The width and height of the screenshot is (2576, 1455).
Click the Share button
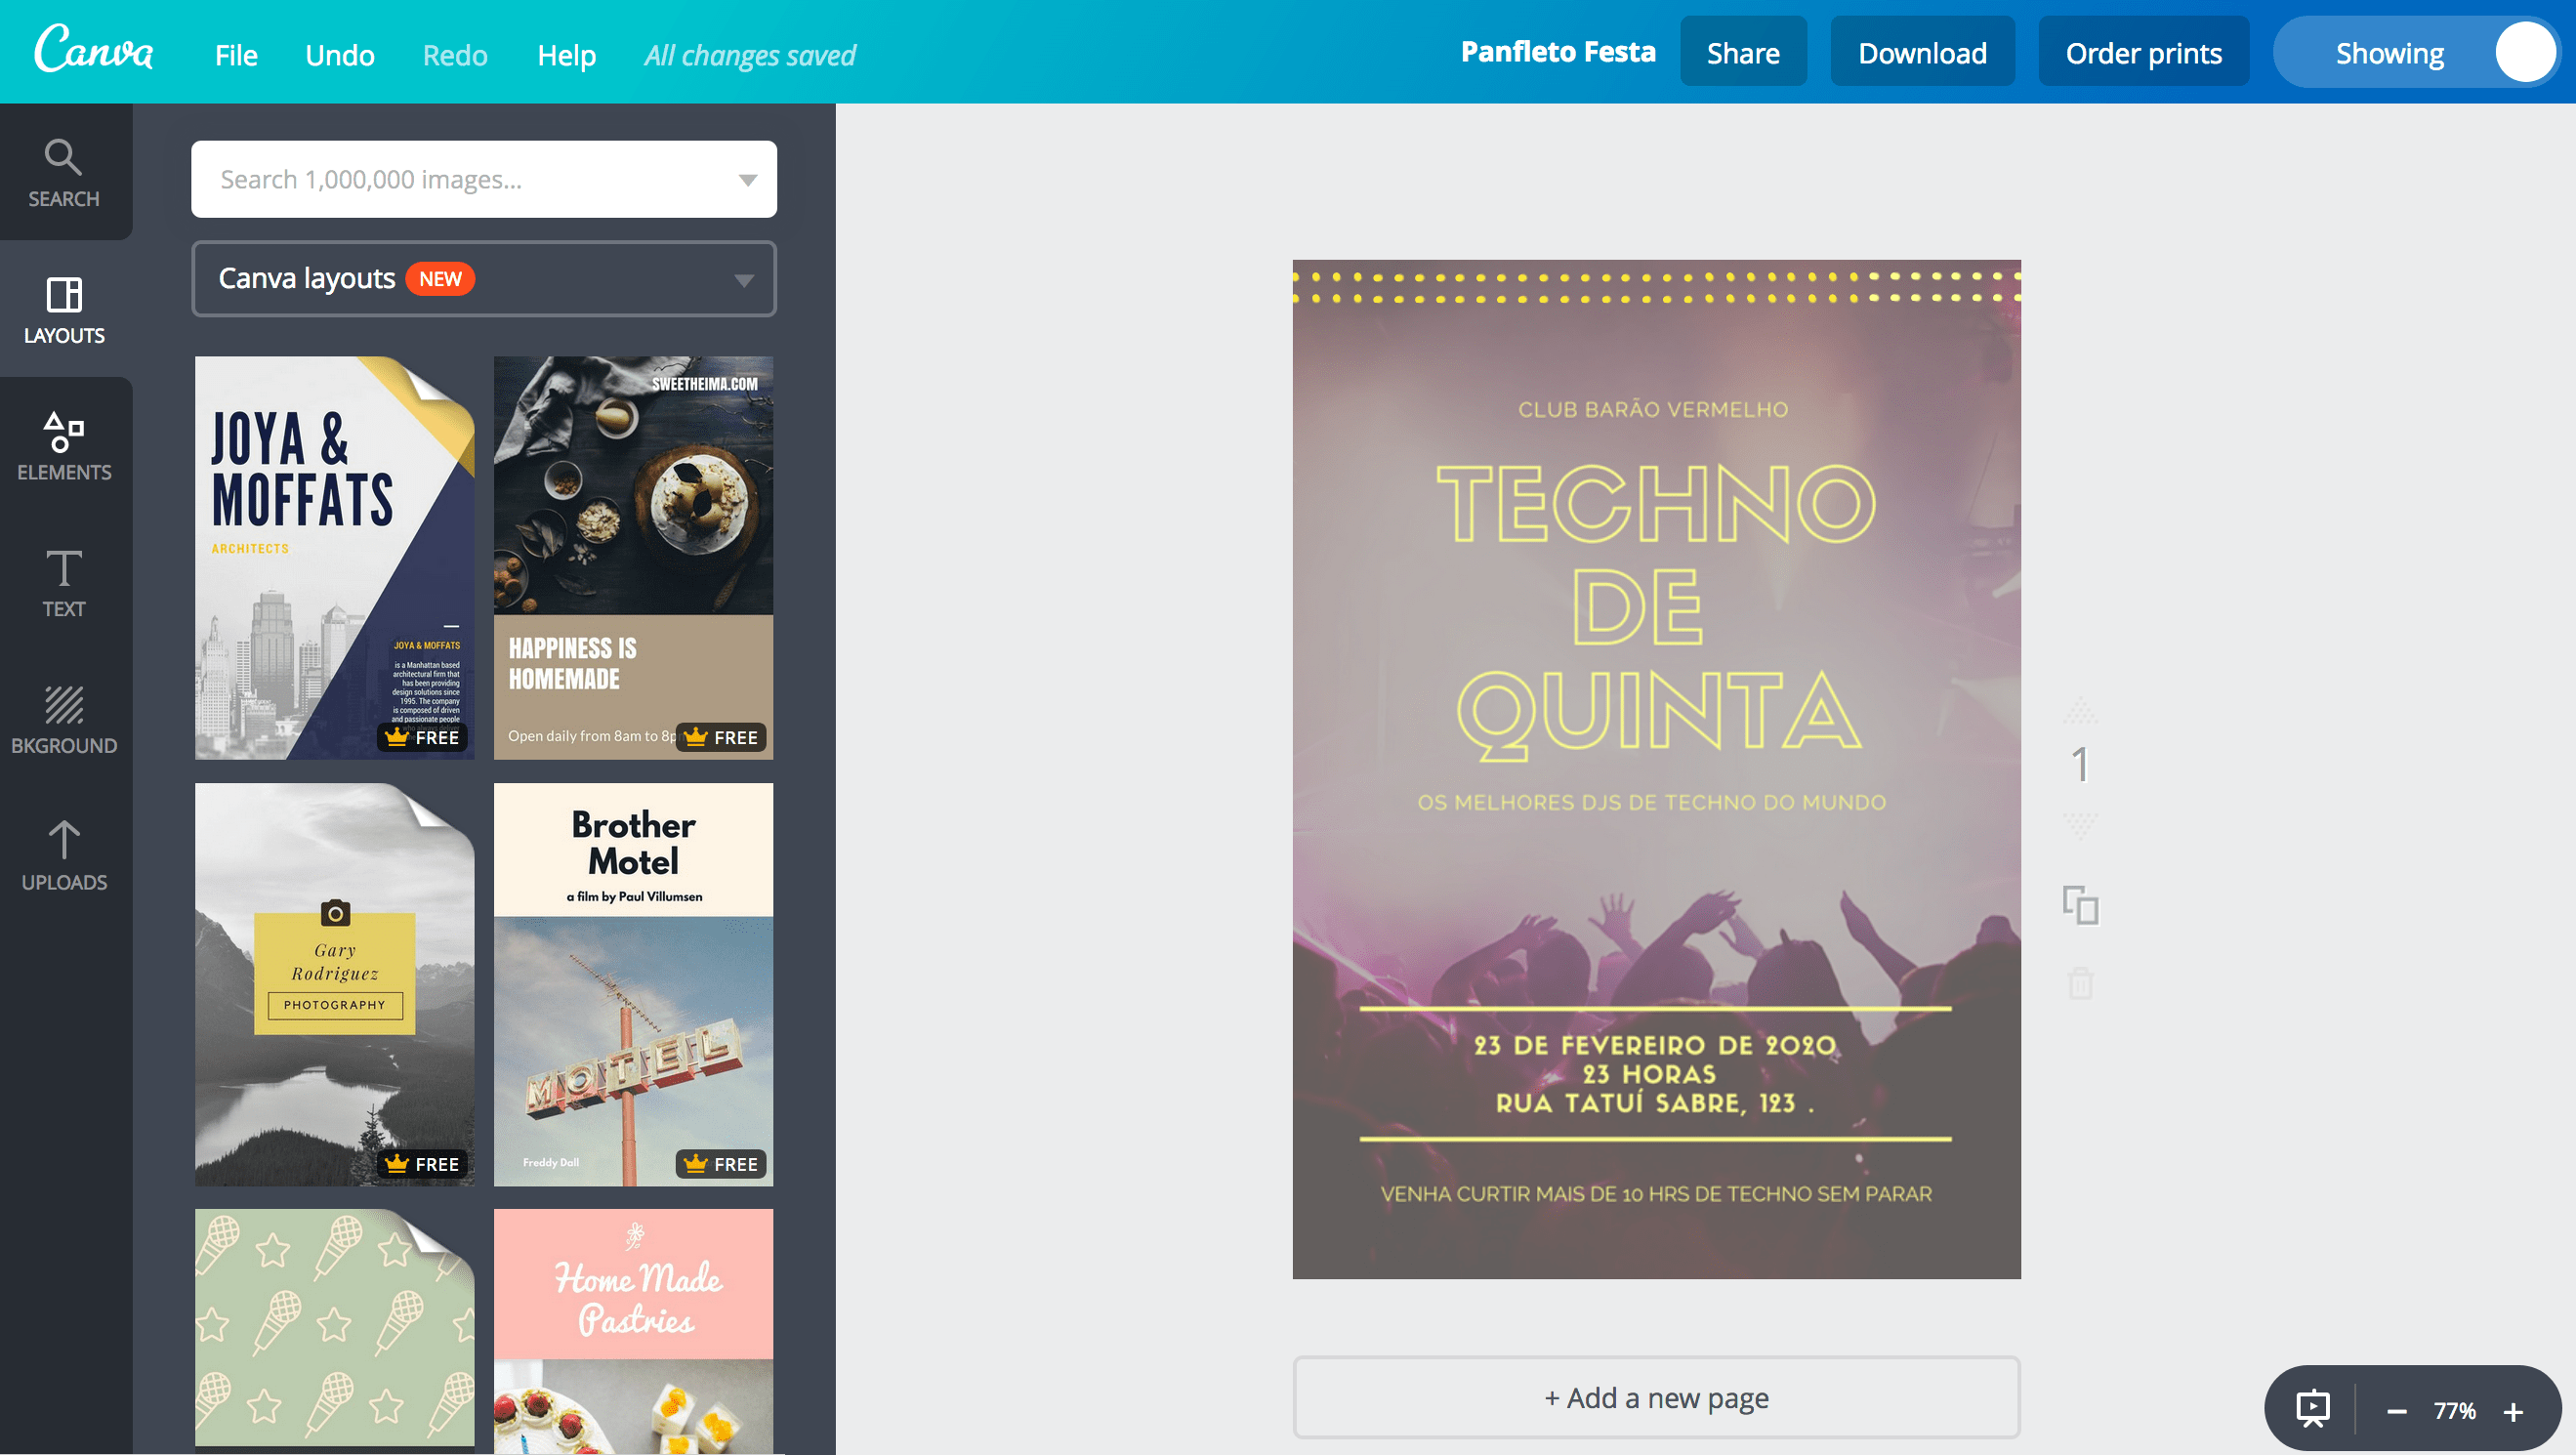coord(1742,52)
